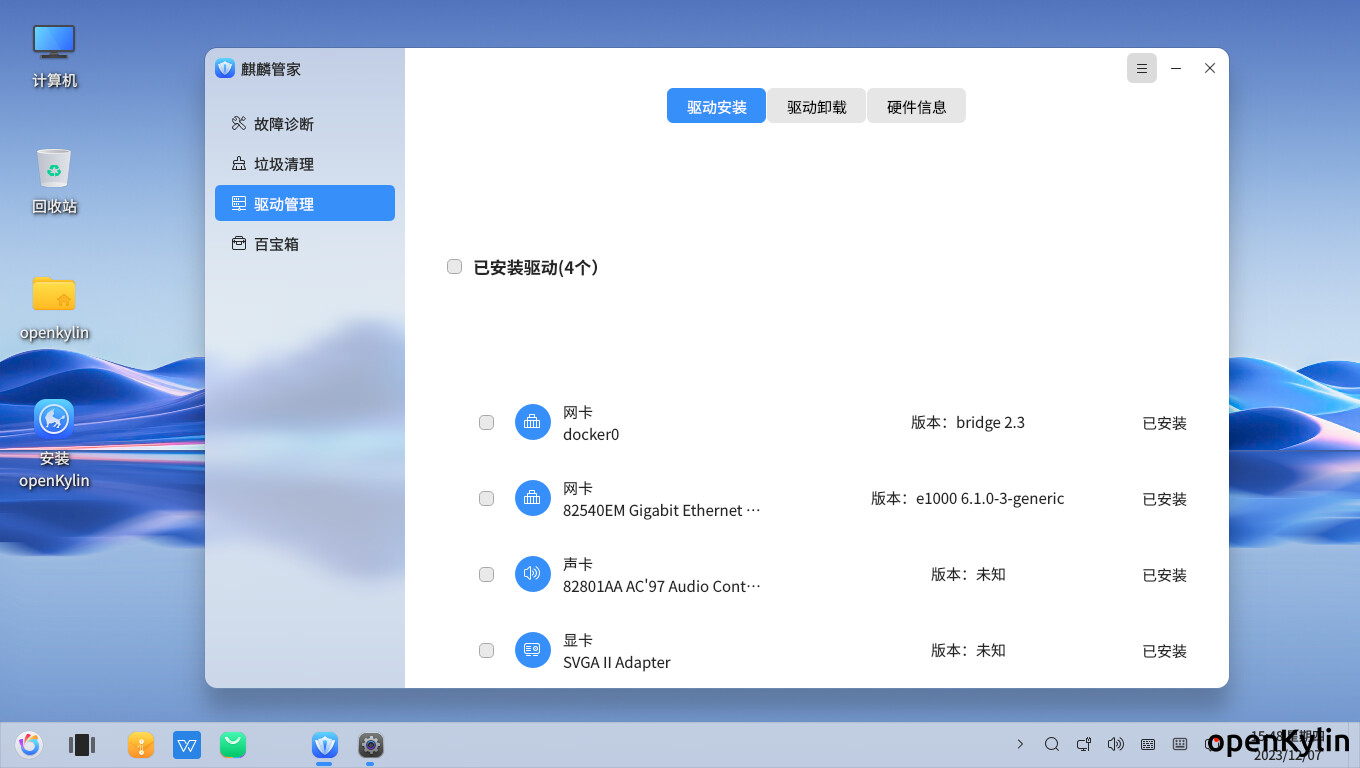
Task: Go to 垃圾清理 in the sidebar
Action: click(x=284, y=164)
